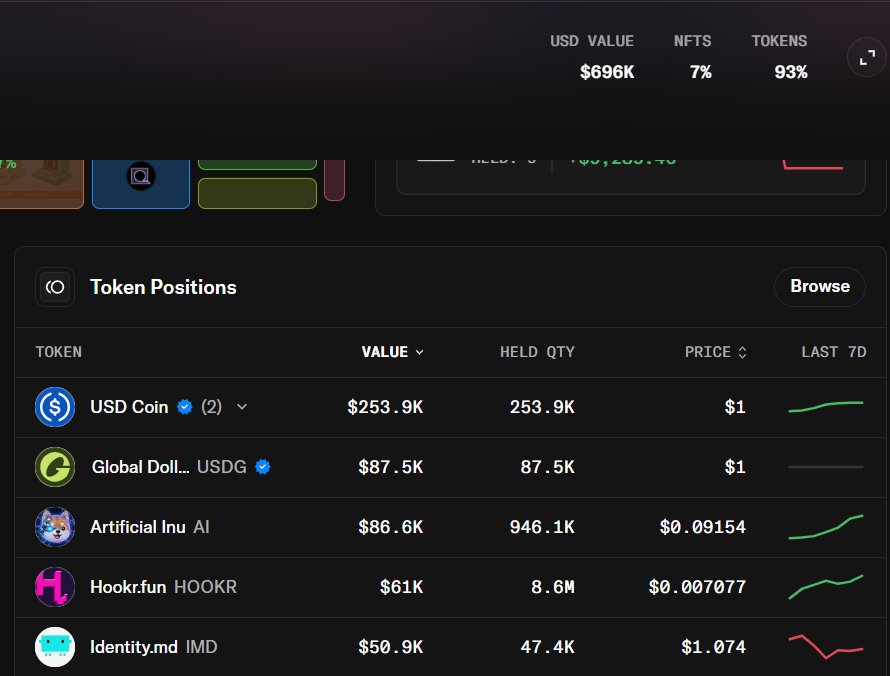890x676 pixels.
Task: Click the magnifier icon on blue tile
Action: (141, 176)
